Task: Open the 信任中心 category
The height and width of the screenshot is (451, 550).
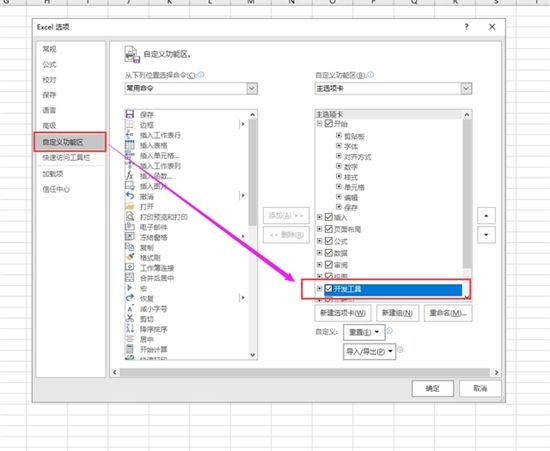Action: tap(56, 189)
